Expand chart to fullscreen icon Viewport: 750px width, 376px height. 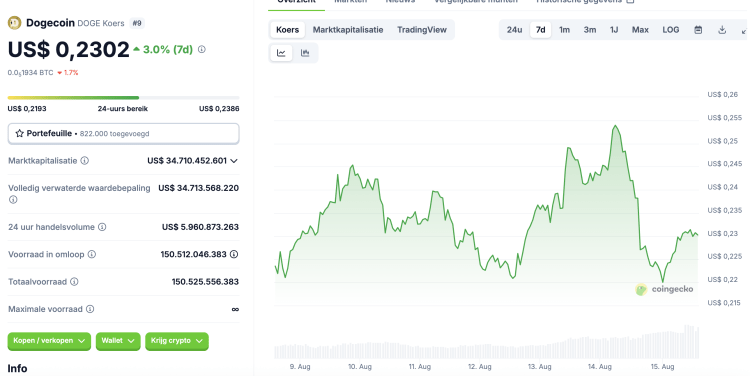744,30
